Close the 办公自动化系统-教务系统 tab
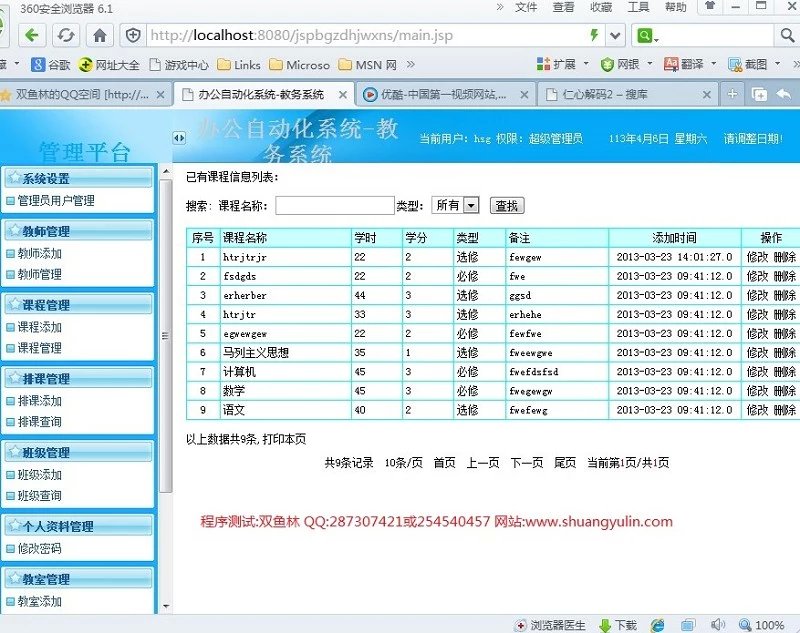The image size is (800, 633). 343,95
